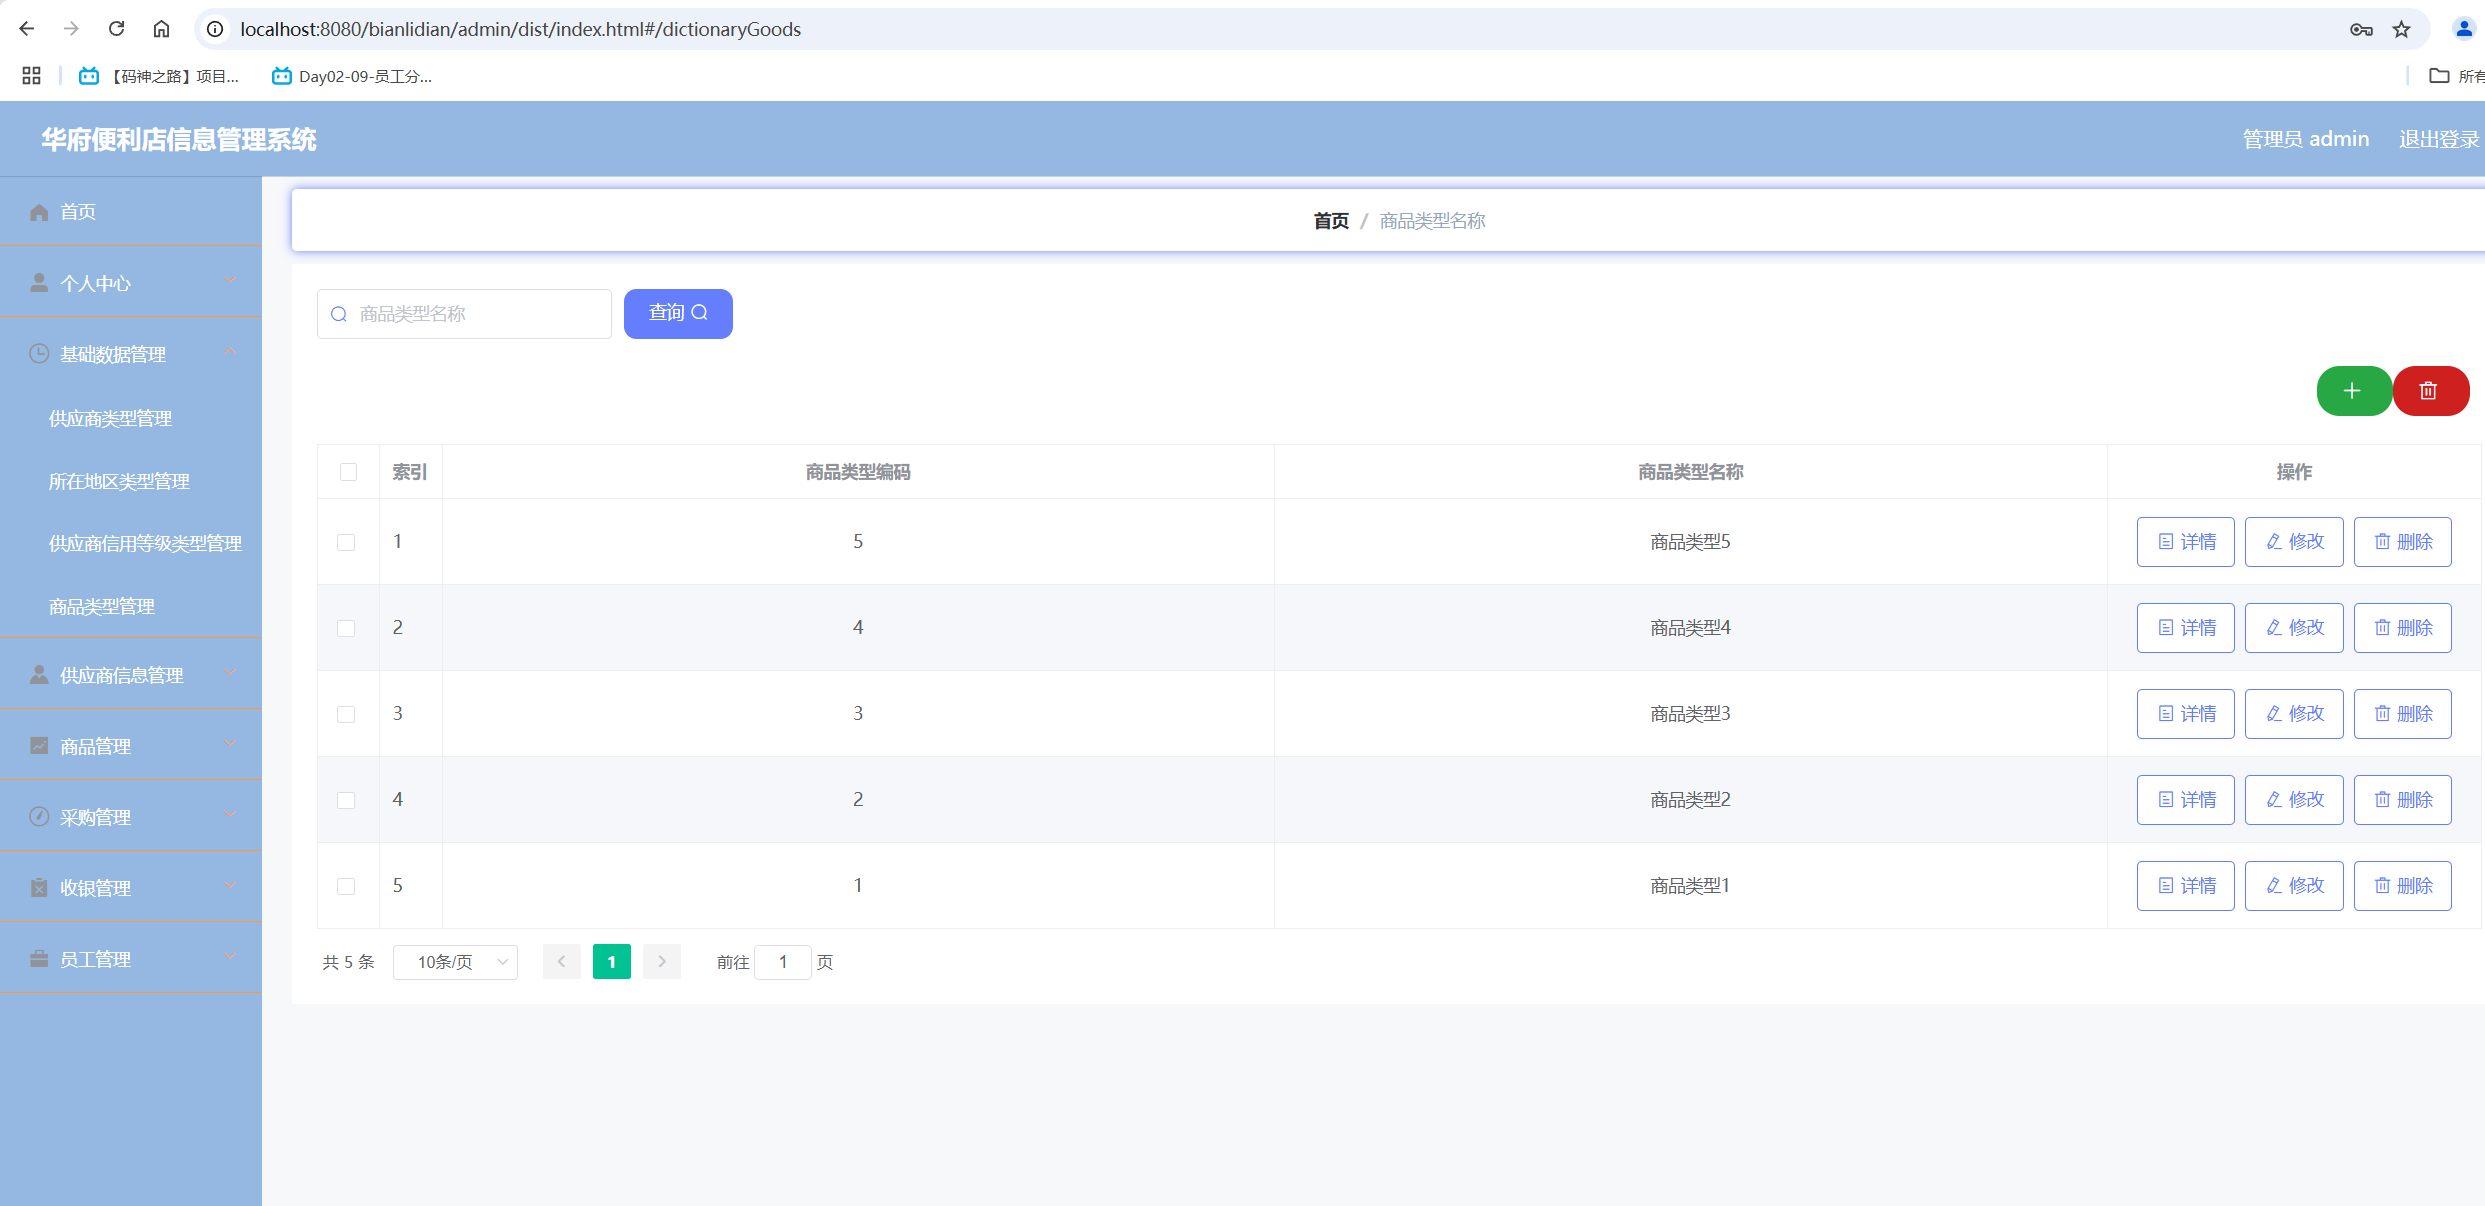Click the browser home icon
Viewport: 2485px width, 1206px height.
(161, 29)
